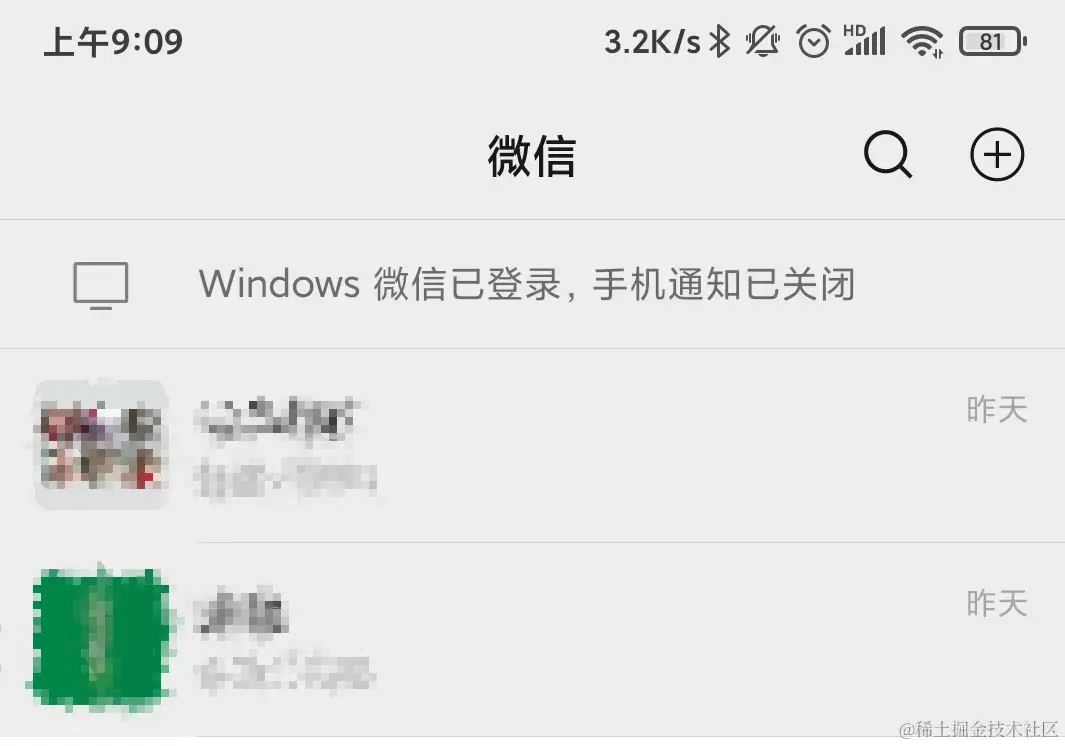Open the Windows WeChat logged-in banner
Image resolution: width=1065 pixels, height=746 pixels.
532,284
